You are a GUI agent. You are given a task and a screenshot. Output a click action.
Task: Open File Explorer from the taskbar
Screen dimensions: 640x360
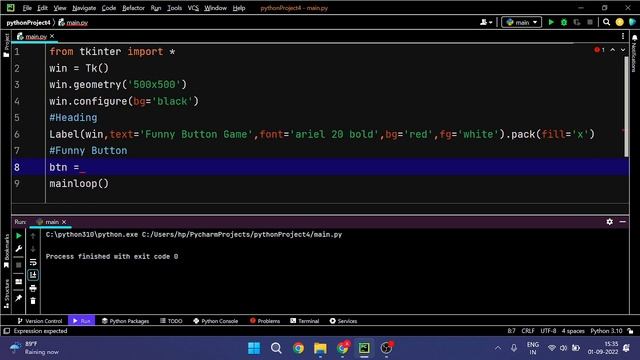(320, 348)
